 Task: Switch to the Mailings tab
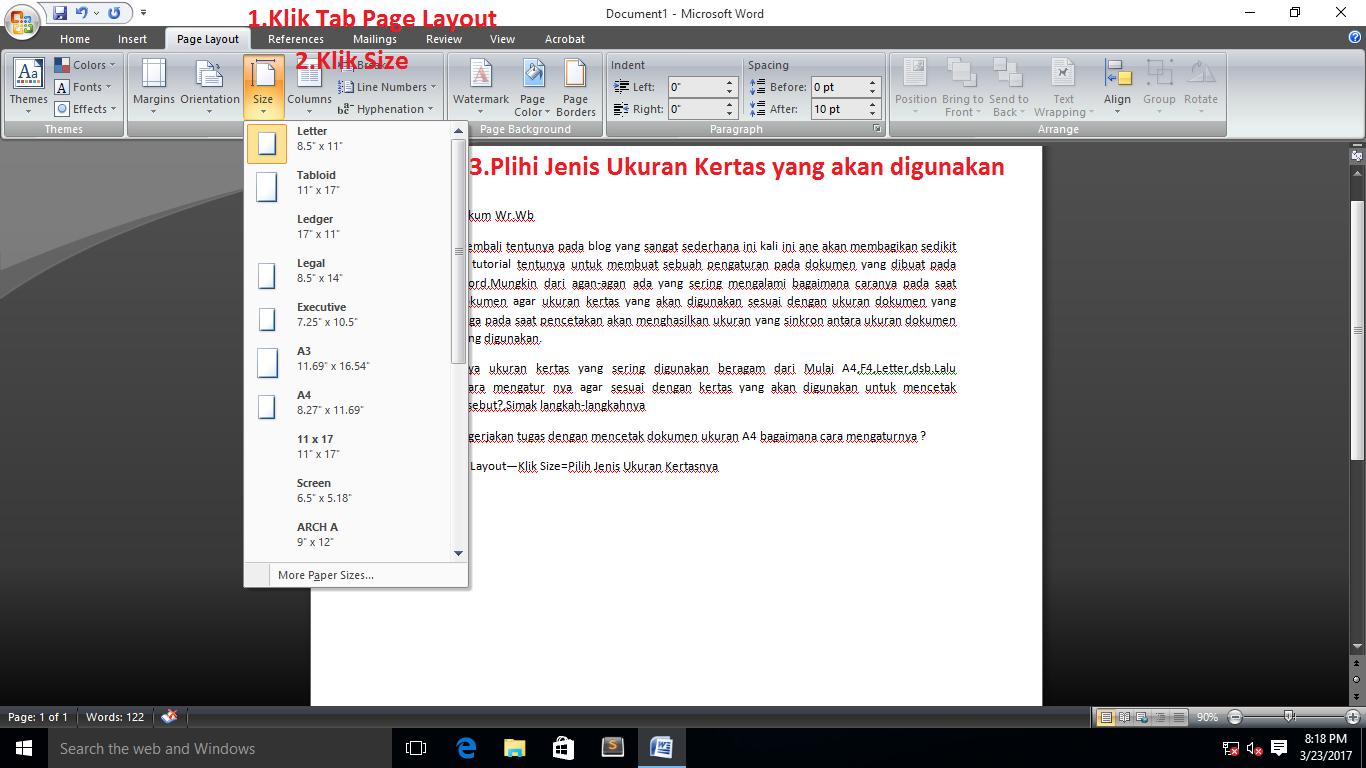375,39
